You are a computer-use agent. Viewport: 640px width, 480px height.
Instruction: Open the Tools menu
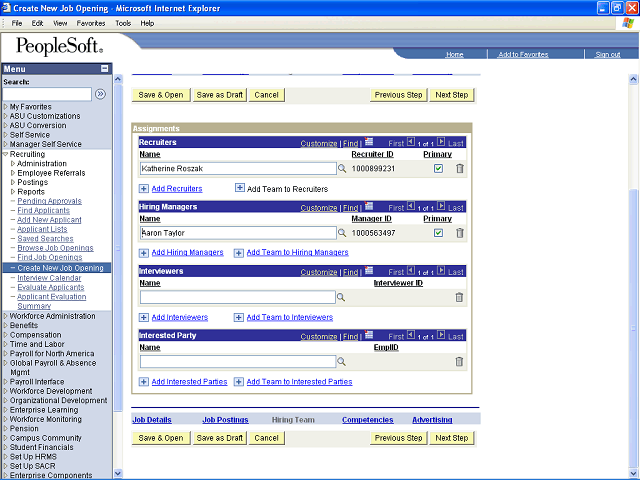coord(123,23)
